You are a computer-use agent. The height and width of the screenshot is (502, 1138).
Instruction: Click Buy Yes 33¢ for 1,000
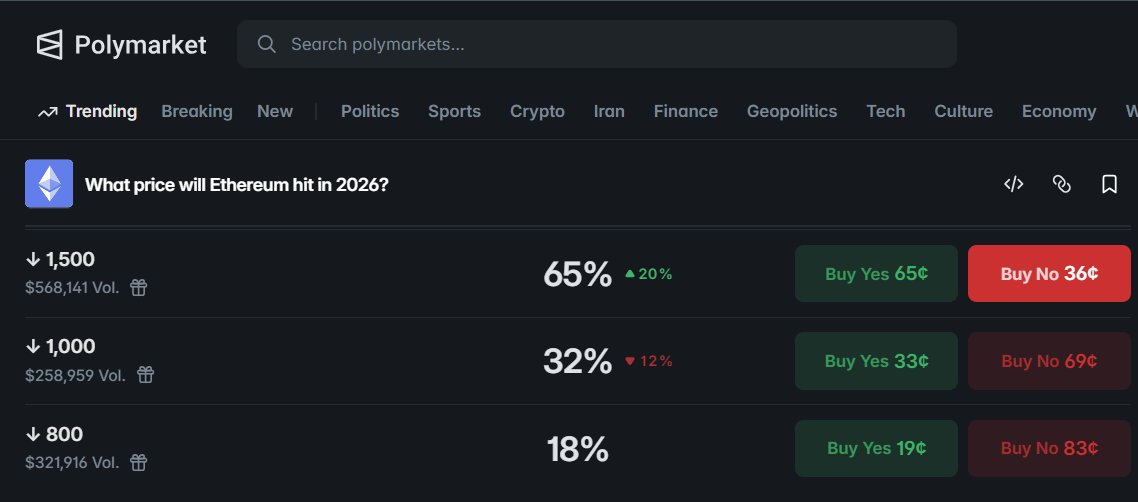click(x=876, y=361)
